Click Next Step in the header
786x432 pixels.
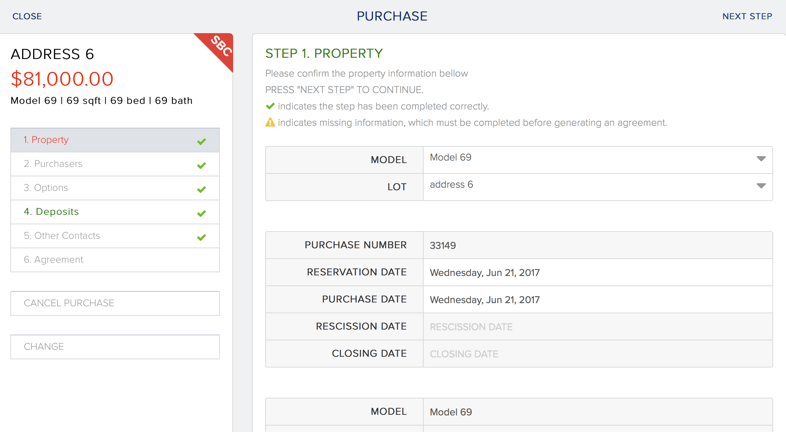point(747,16)
